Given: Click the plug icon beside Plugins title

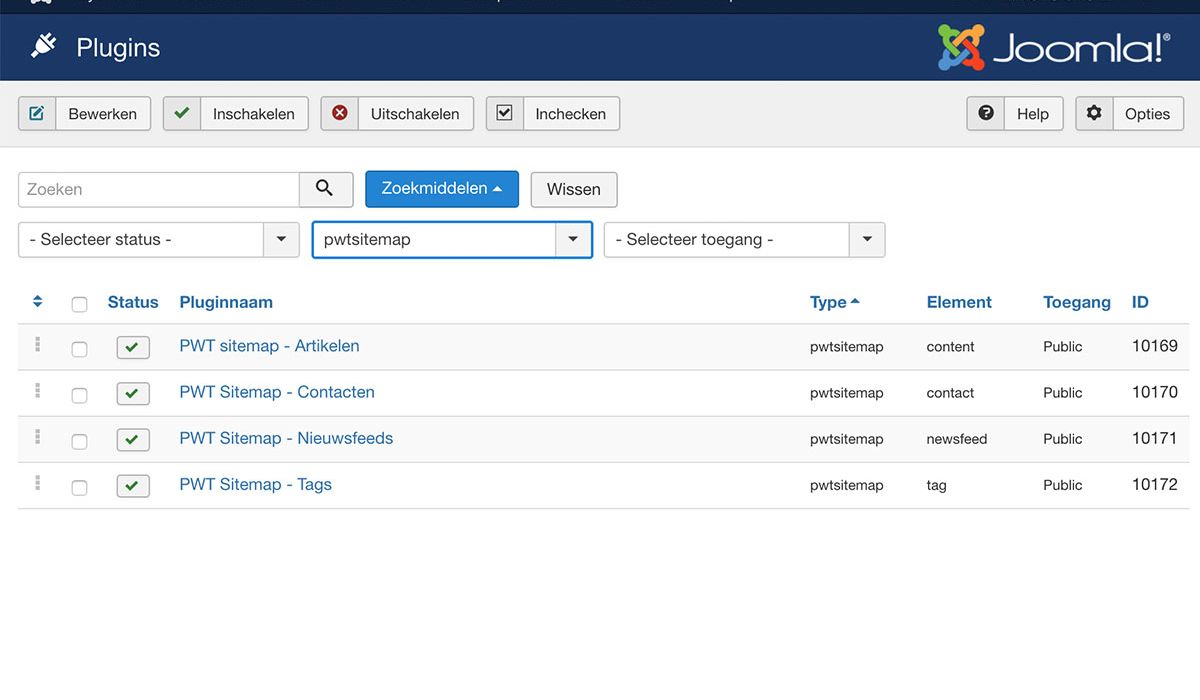Looking at the screenshot, I should tap(43, 47).
